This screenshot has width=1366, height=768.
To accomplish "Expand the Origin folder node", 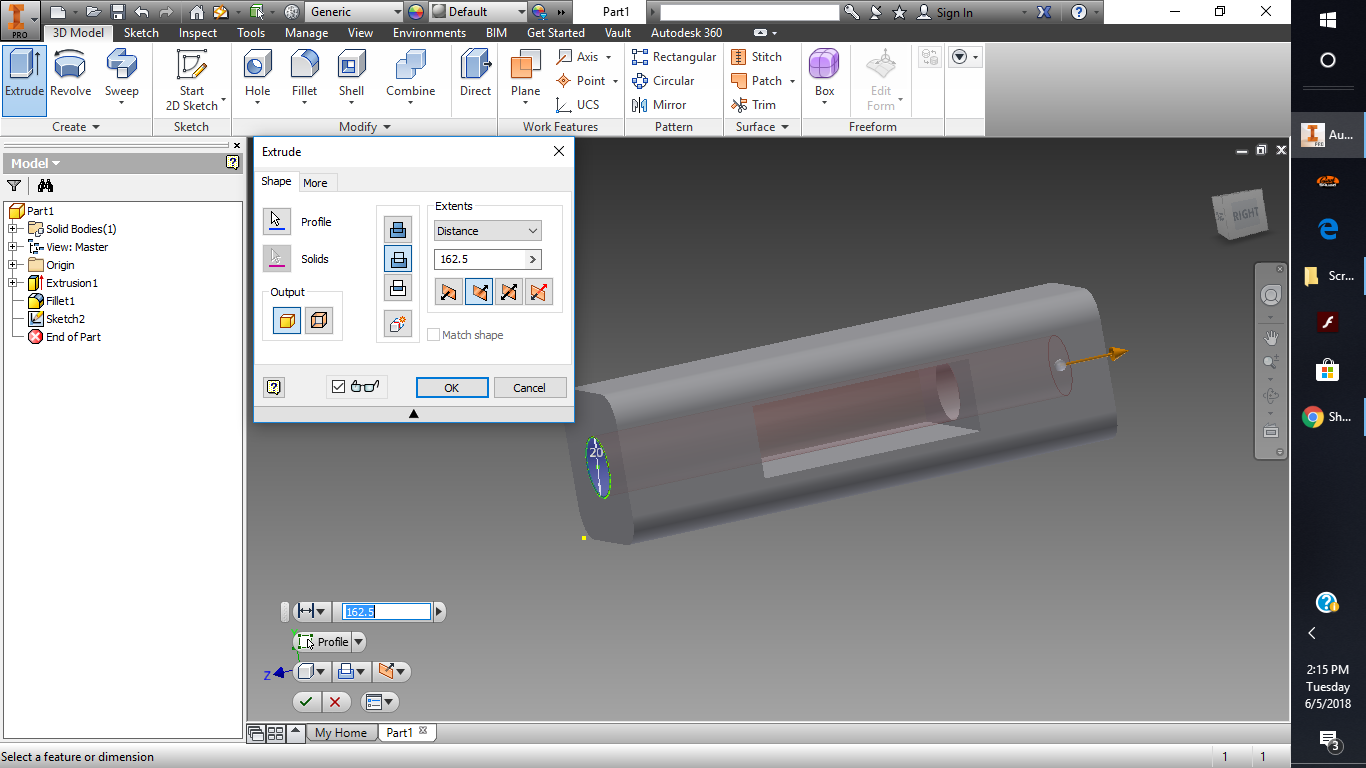I will pos(13,265).
